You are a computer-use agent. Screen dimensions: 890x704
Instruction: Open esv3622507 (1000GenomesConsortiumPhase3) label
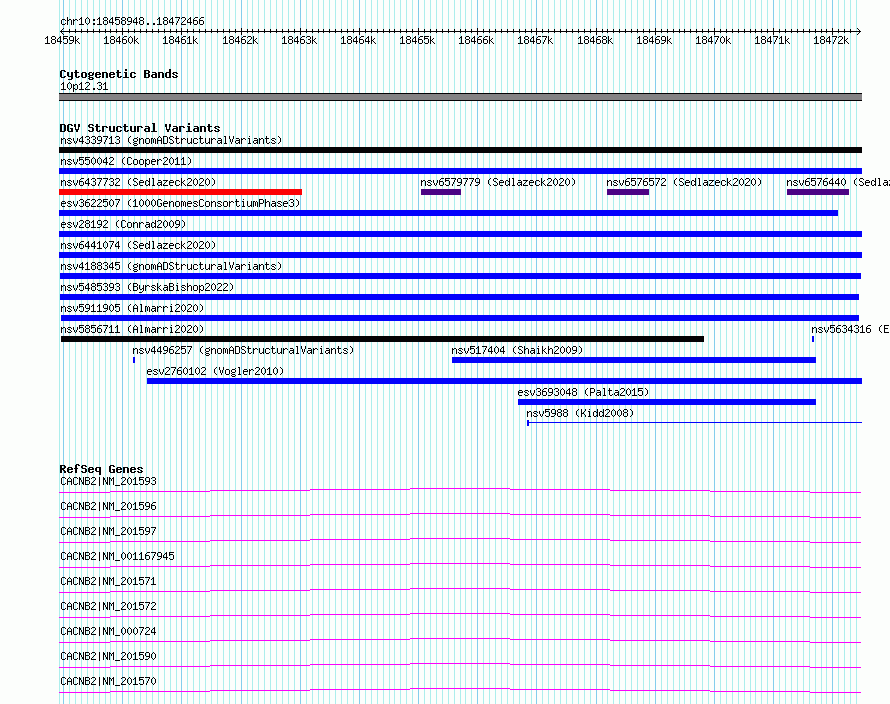[x=180, y=203]
